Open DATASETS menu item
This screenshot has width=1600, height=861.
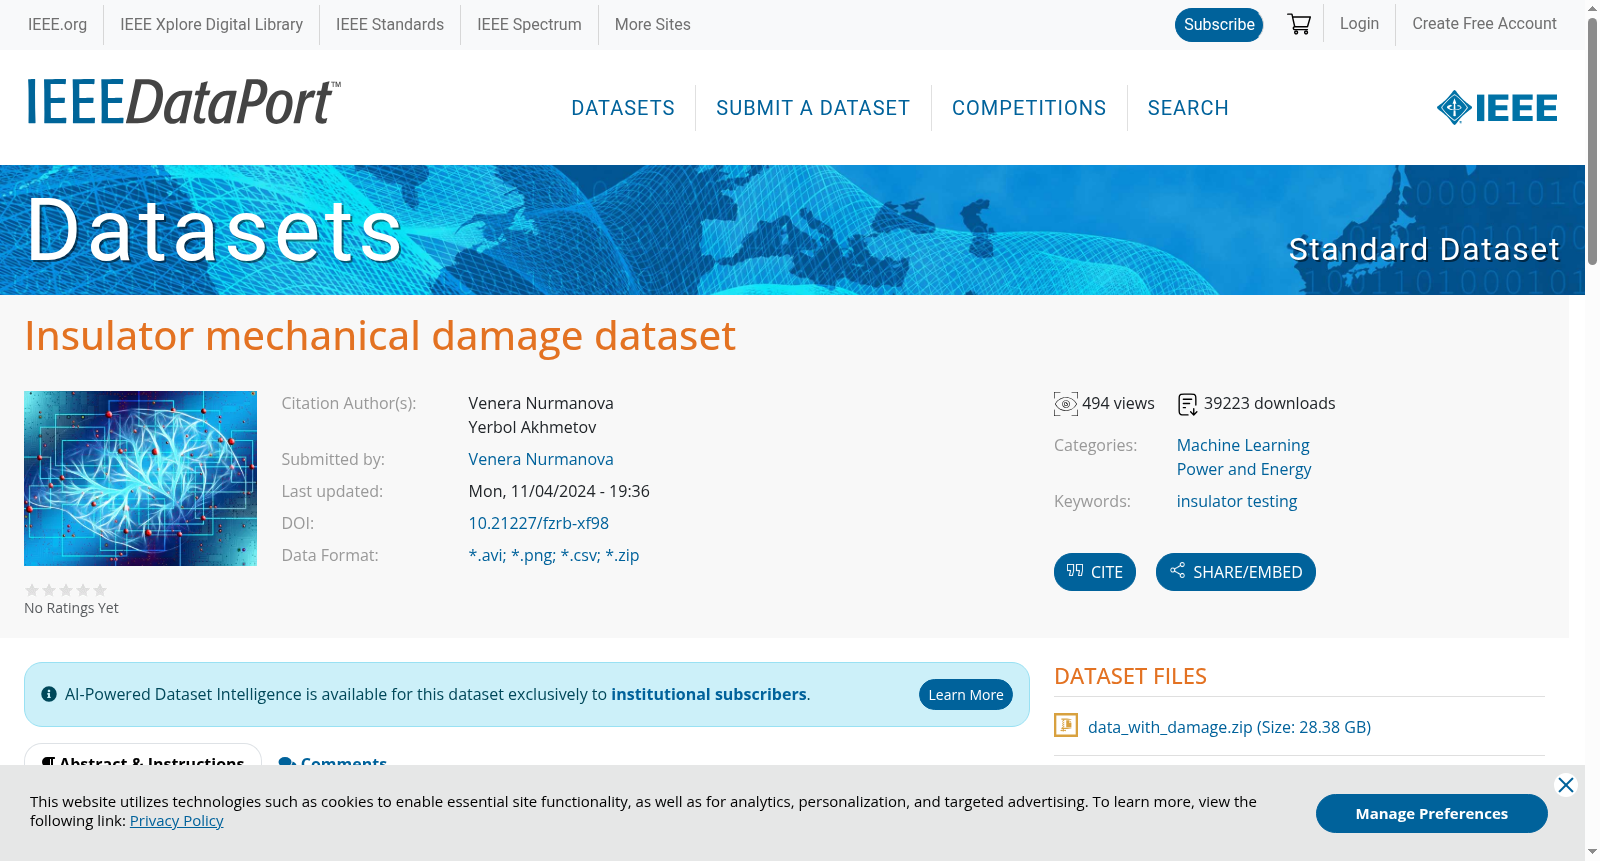tap(623, 108)
